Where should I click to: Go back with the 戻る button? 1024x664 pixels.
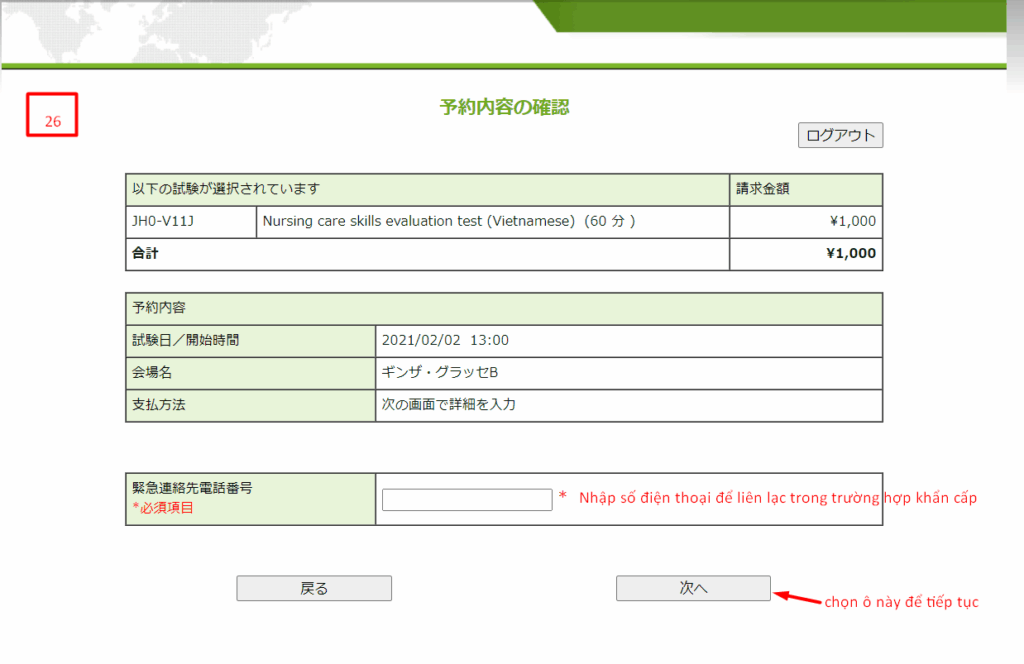point(314,588)
